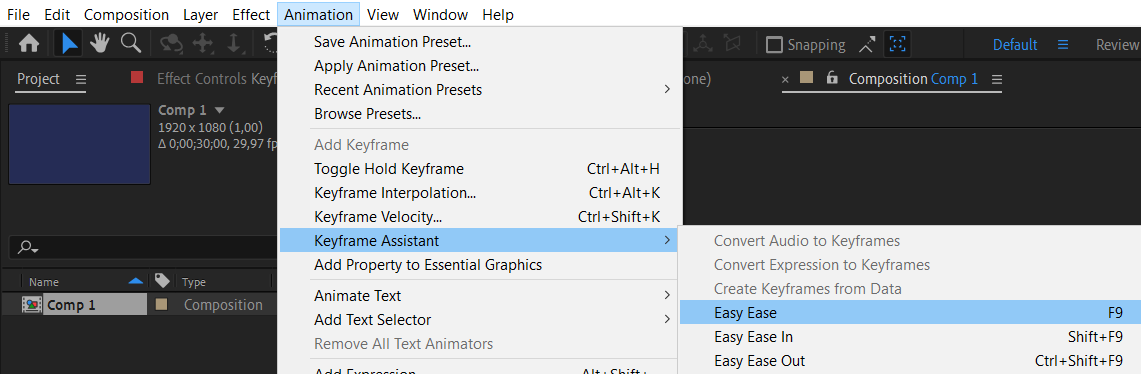Expand the Comp 1 thumbnail dropdown arrow

click(219, 111)
